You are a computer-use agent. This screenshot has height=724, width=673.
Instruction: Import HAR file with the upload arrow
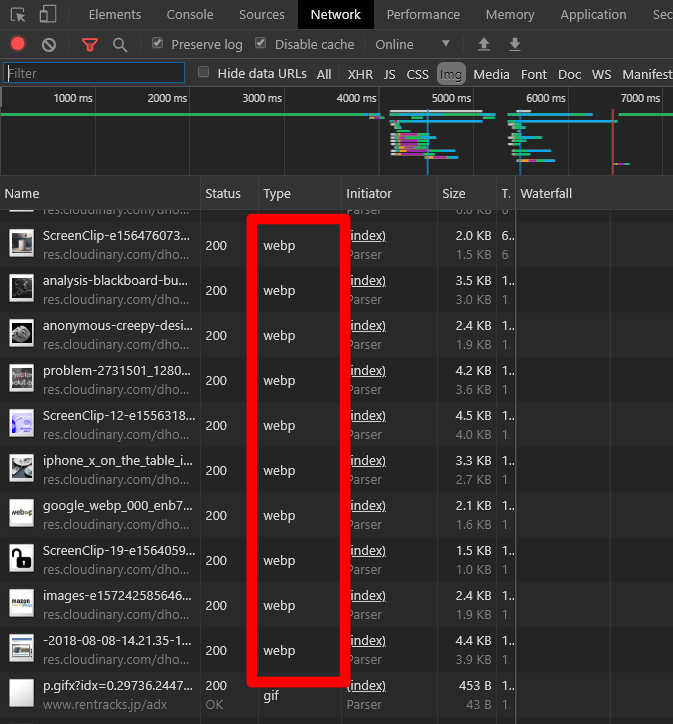click(x=483, y=44)
